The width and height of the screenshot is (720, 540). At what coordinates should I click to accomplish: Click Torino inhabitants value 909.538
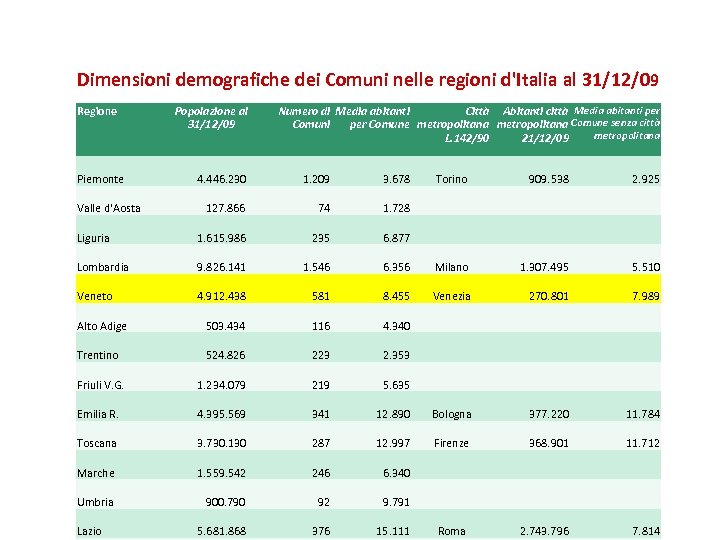pos(548,179)
